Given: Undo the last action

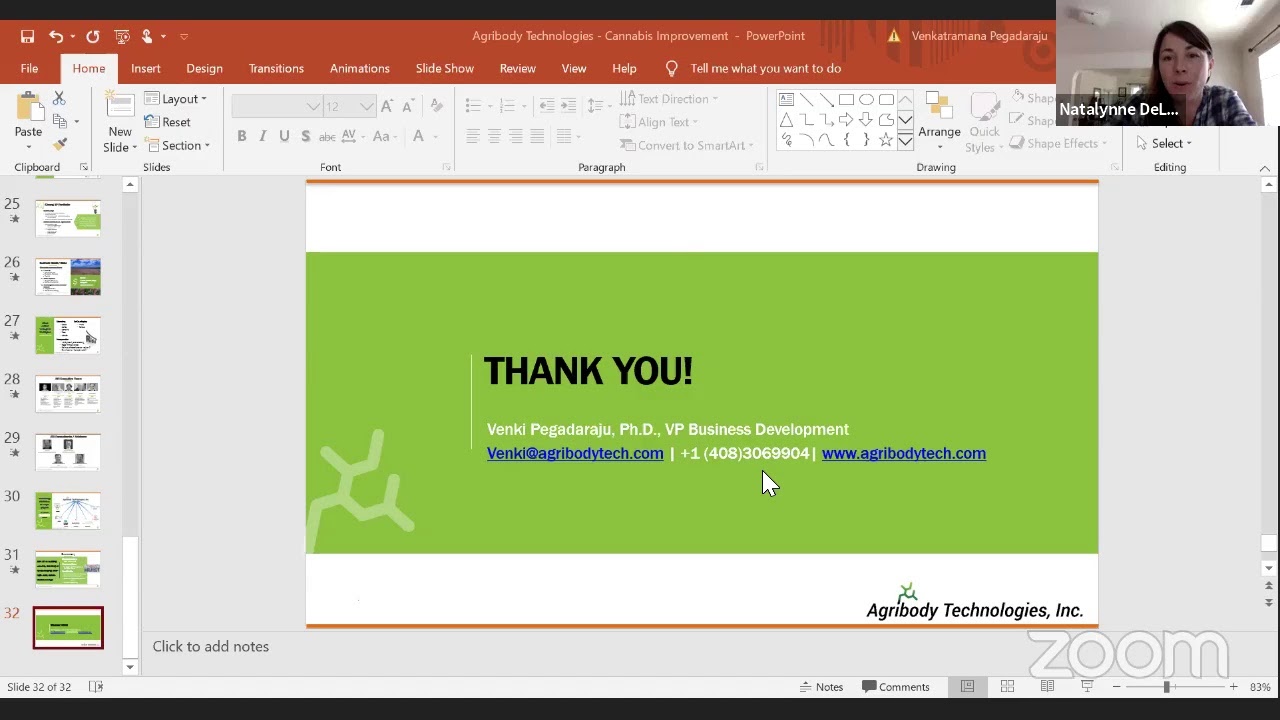Looking at the screenshot, I should point(56,36).
